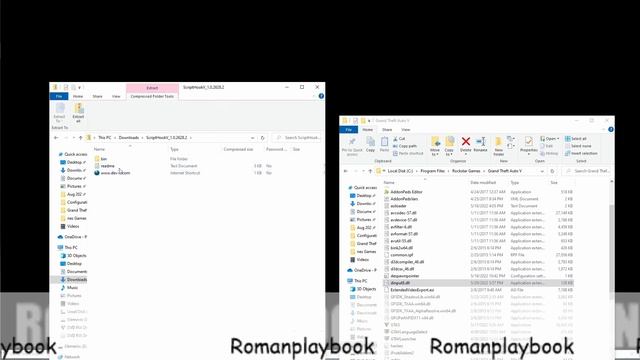Expand recent locations arrow in ScriptHookV window
The height and width of the screenshot is (360, 640).
click(73, 138)
